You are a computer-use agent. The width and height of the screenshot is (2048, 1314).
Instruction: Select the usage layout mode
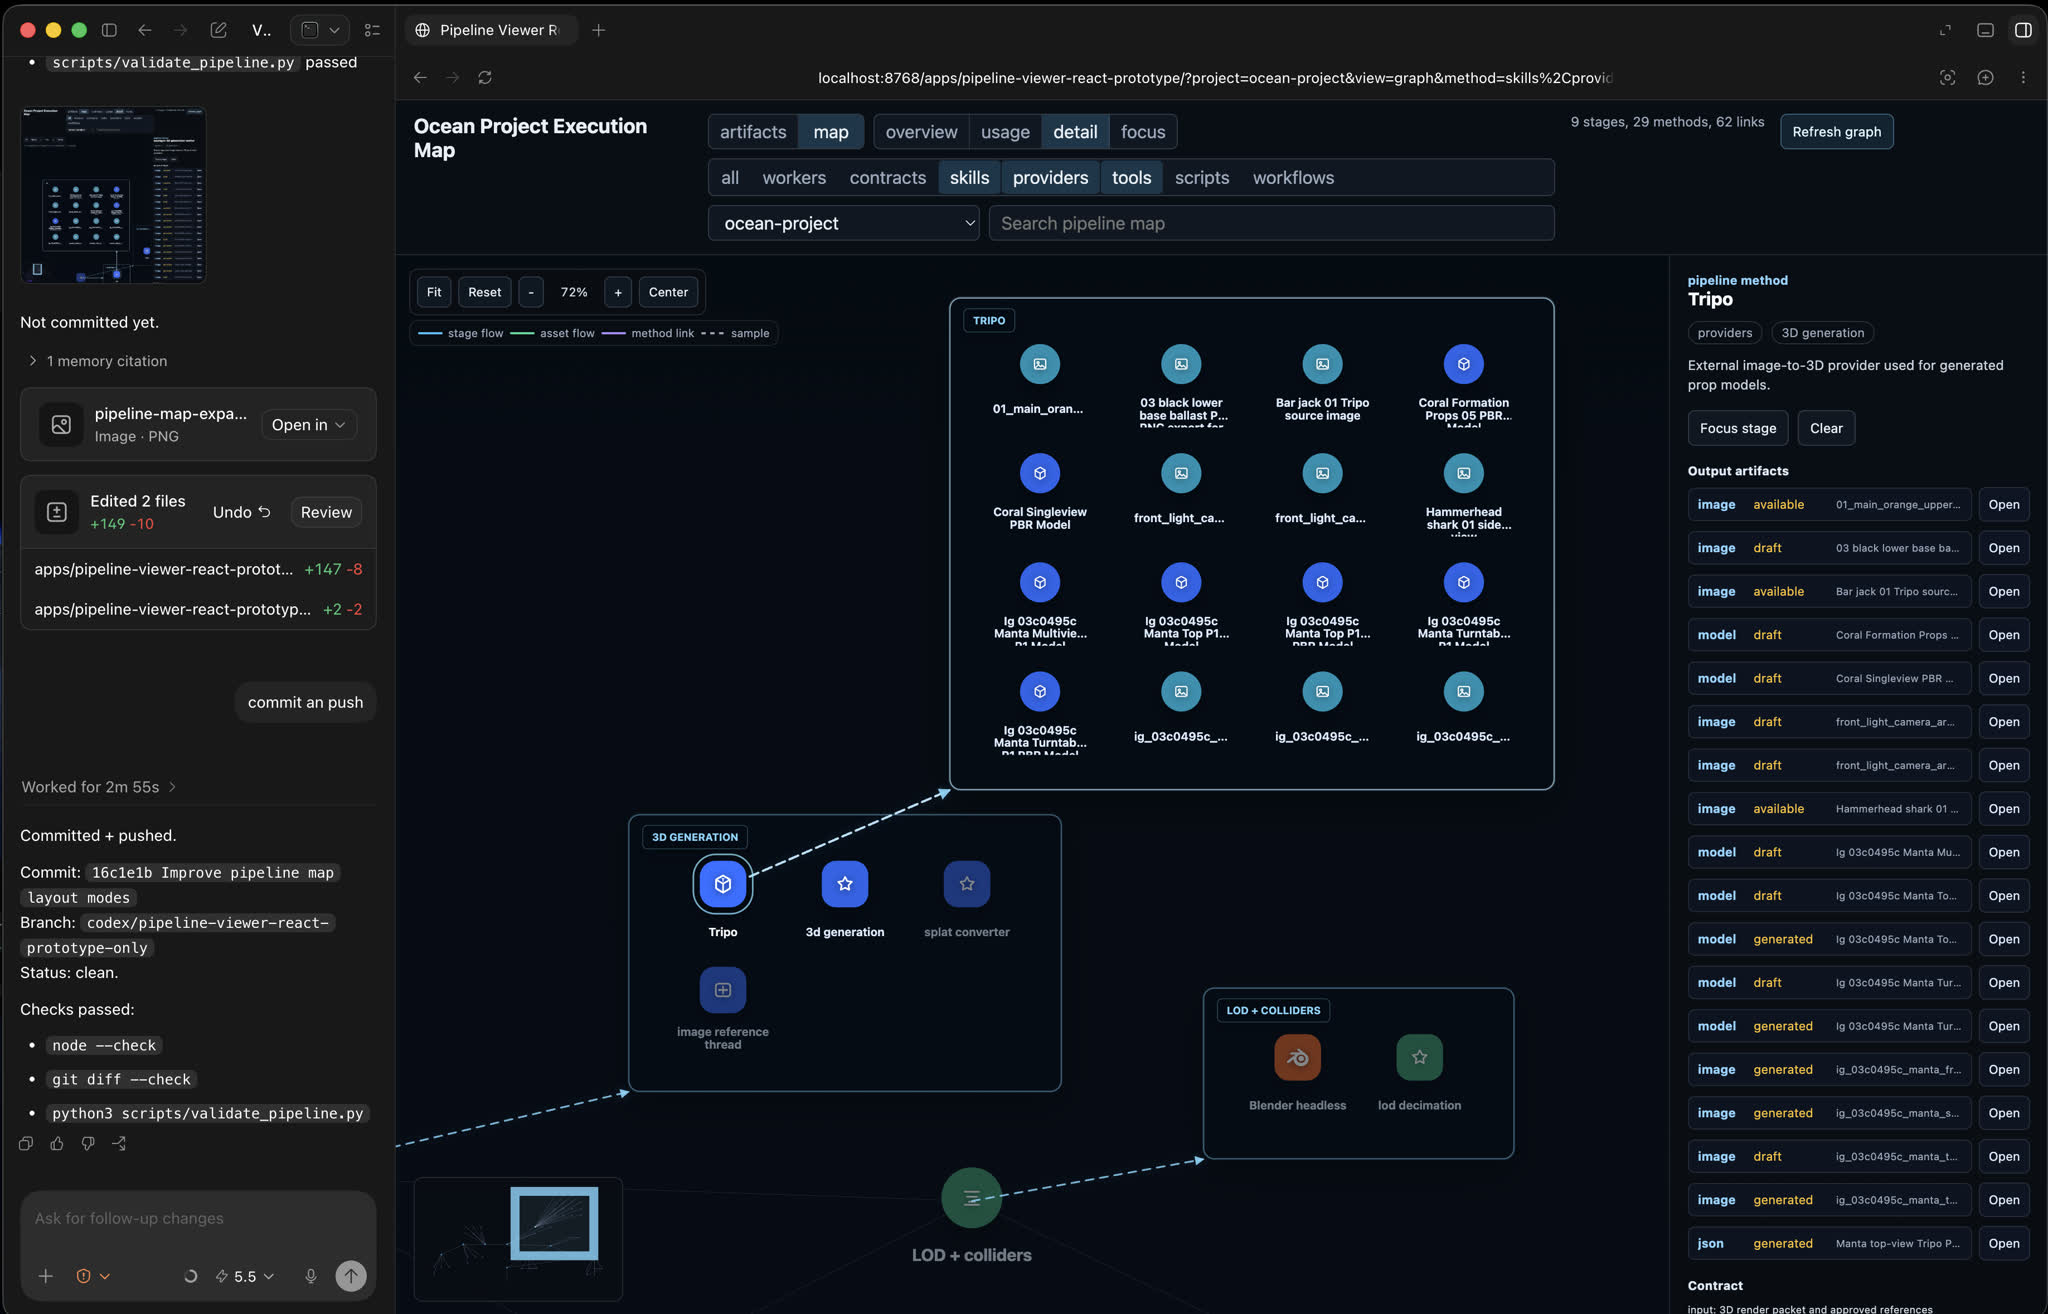(1005, 131)
